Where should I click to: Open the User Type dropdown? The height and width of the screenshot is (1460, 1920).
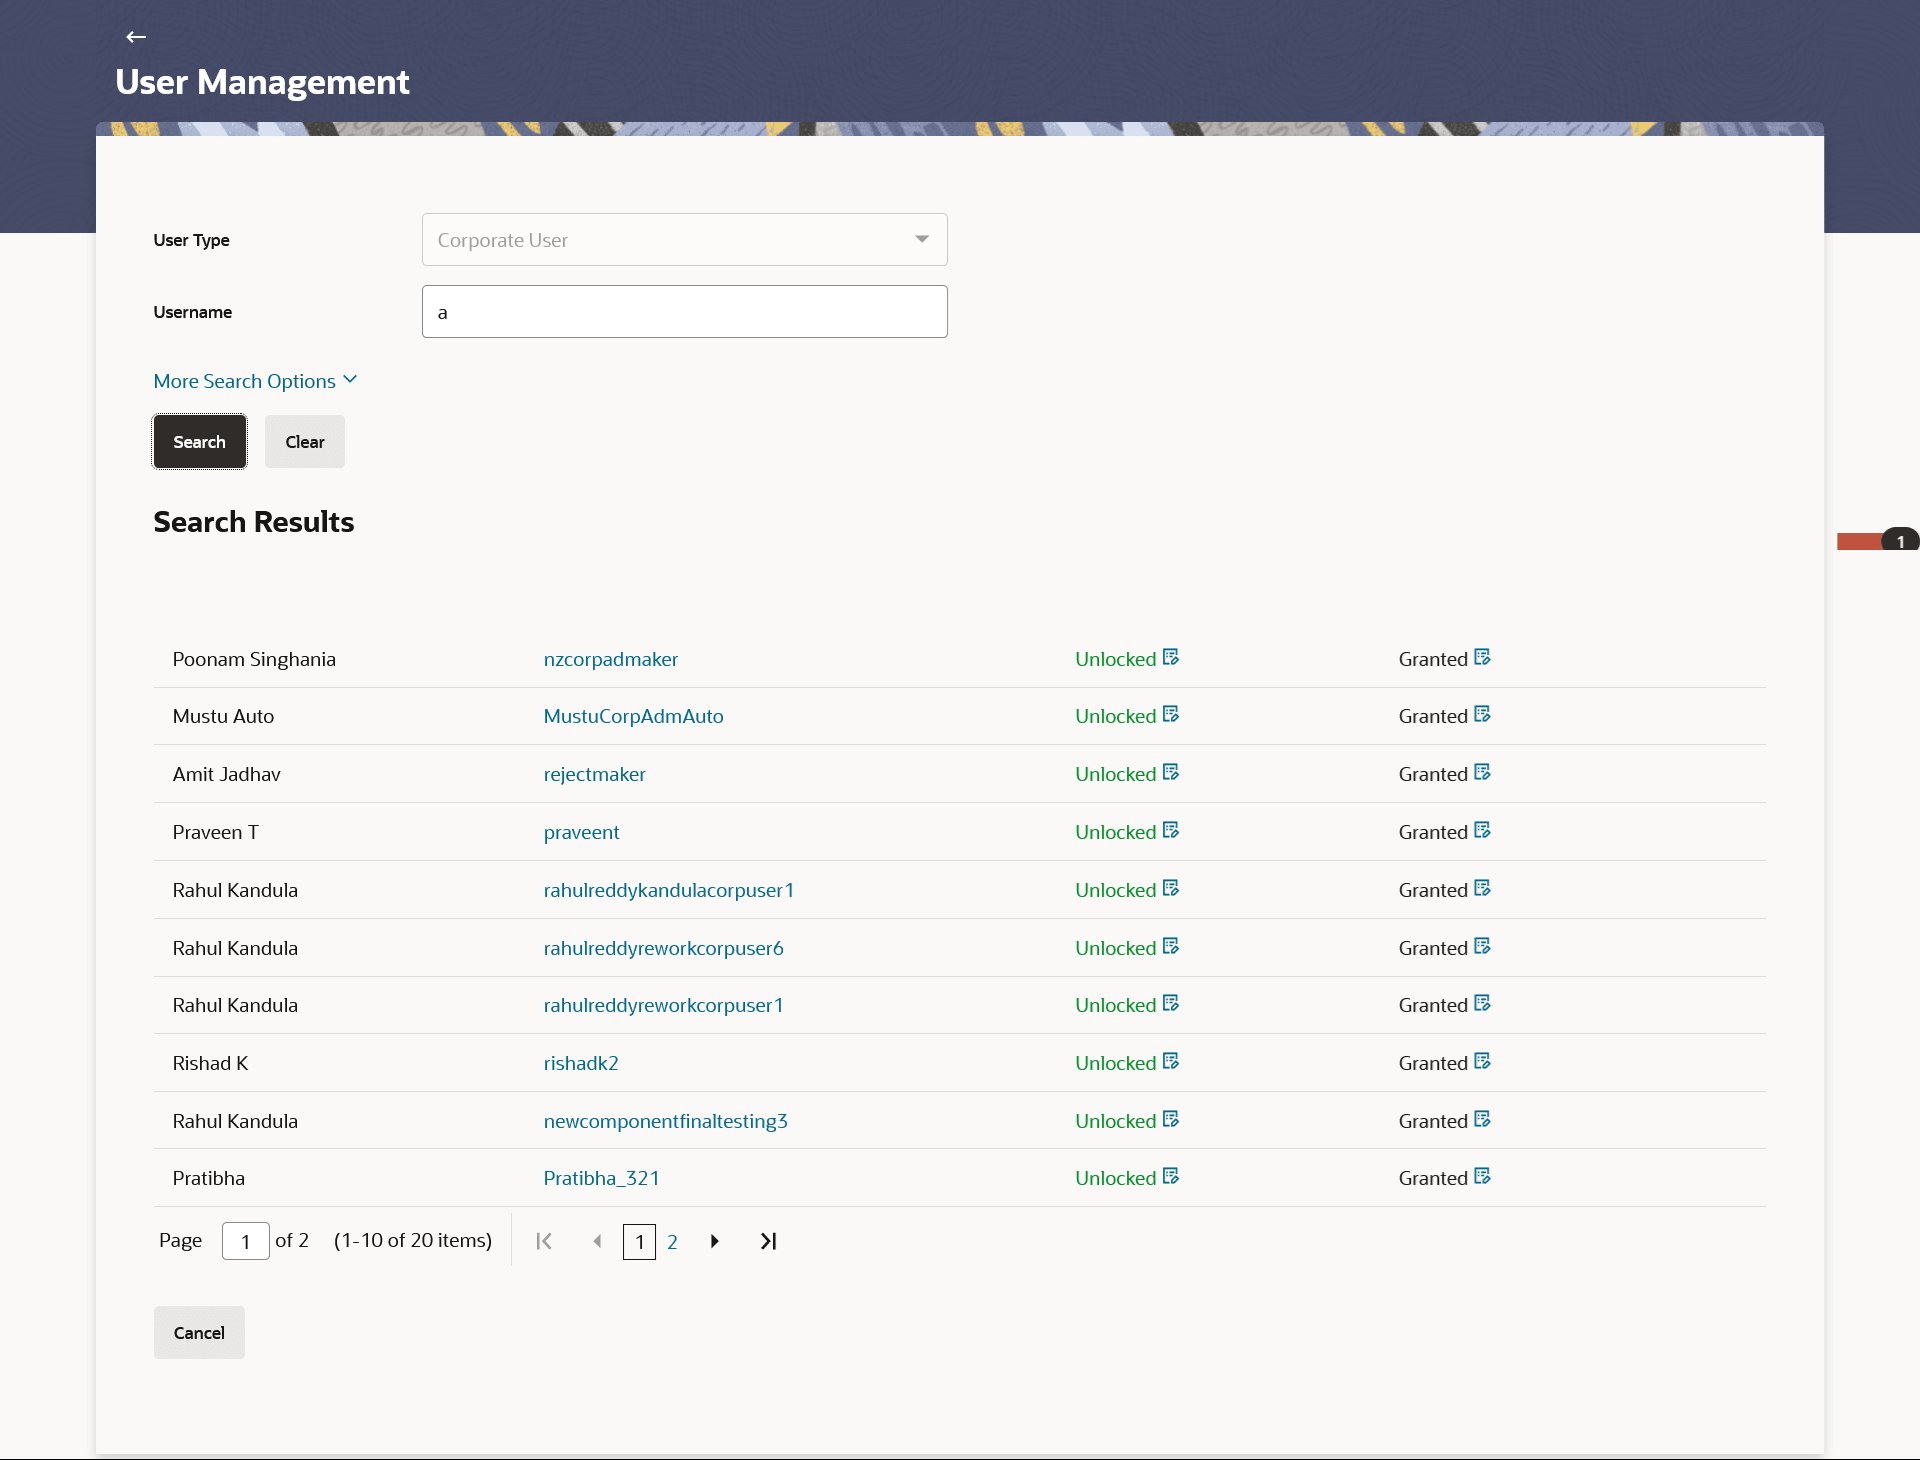tap(684, 240)
